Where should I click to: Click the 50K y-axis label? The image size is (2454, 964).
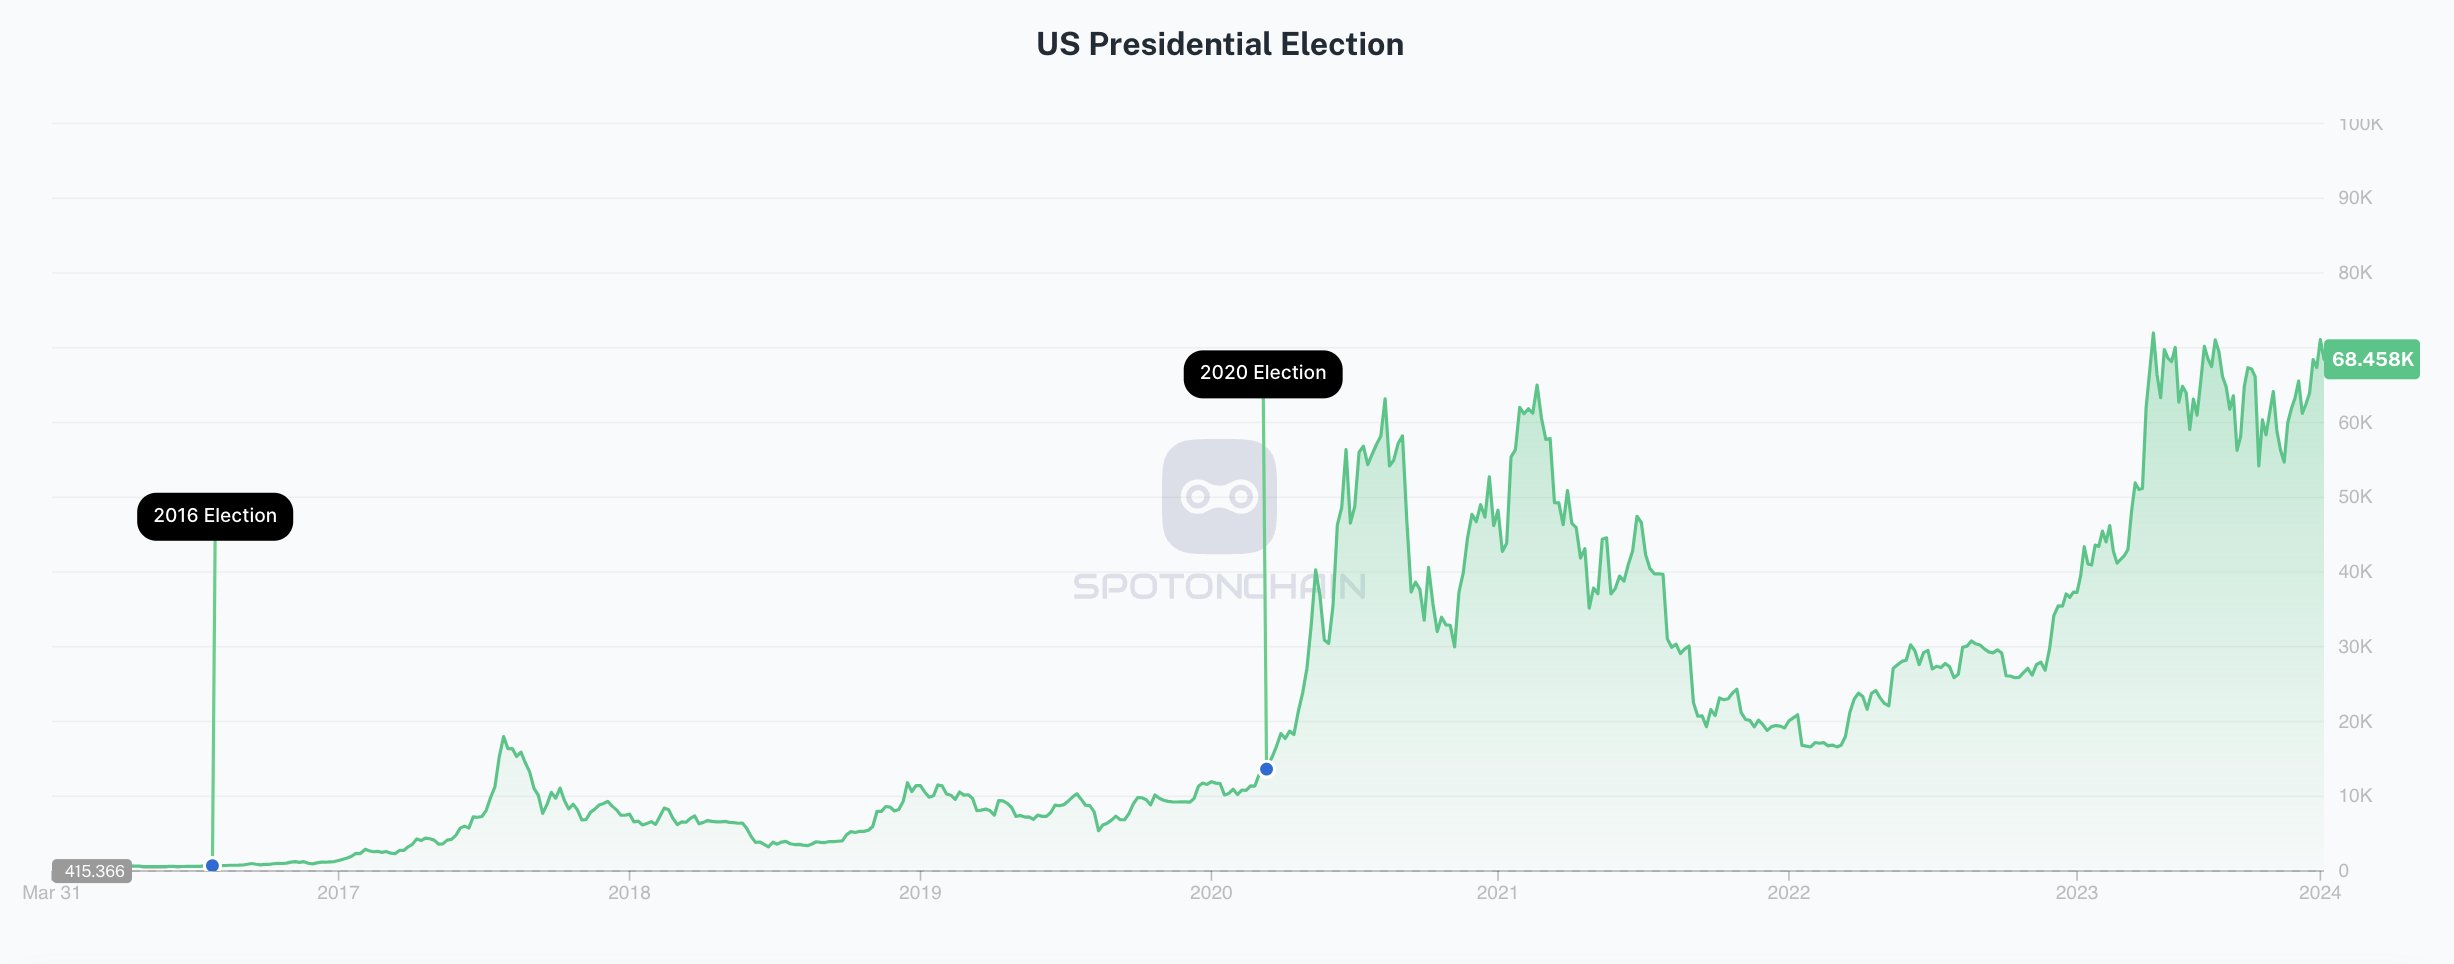[2355, 497]
